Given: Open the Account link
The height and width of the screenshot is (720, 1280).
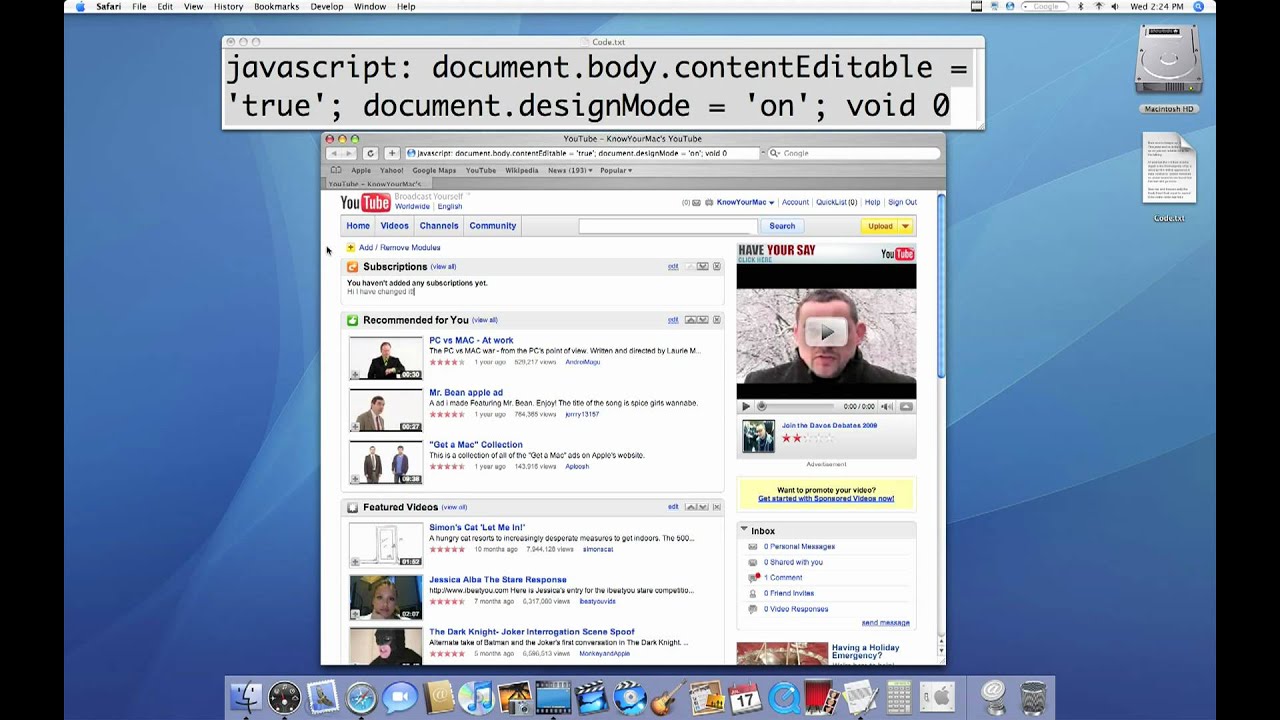Looking at the screenshot, I should pos(795,202).
